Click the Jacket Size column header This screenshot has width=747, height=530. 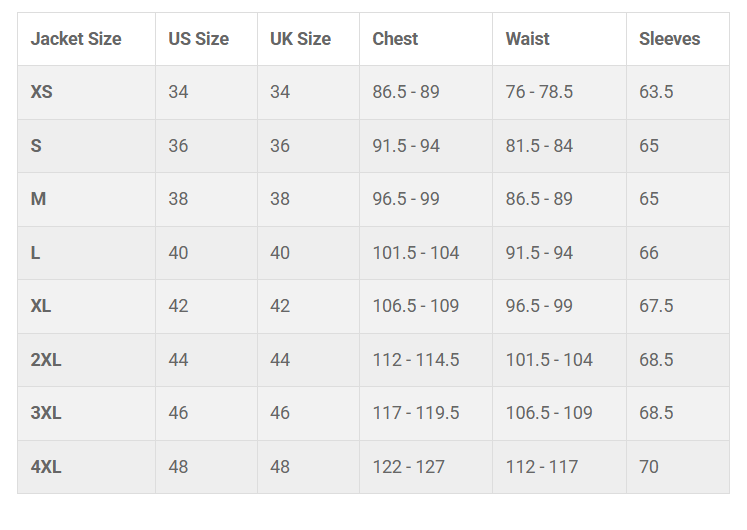coord(76,39)
